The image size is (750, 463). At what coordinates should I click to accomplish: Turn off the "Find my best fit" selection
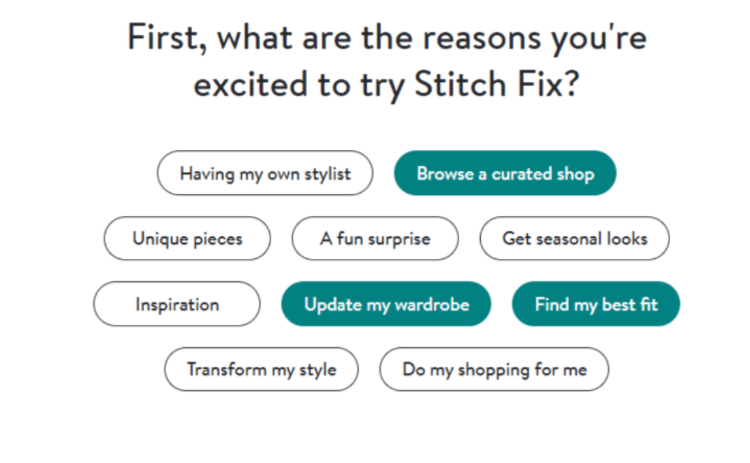596,304
